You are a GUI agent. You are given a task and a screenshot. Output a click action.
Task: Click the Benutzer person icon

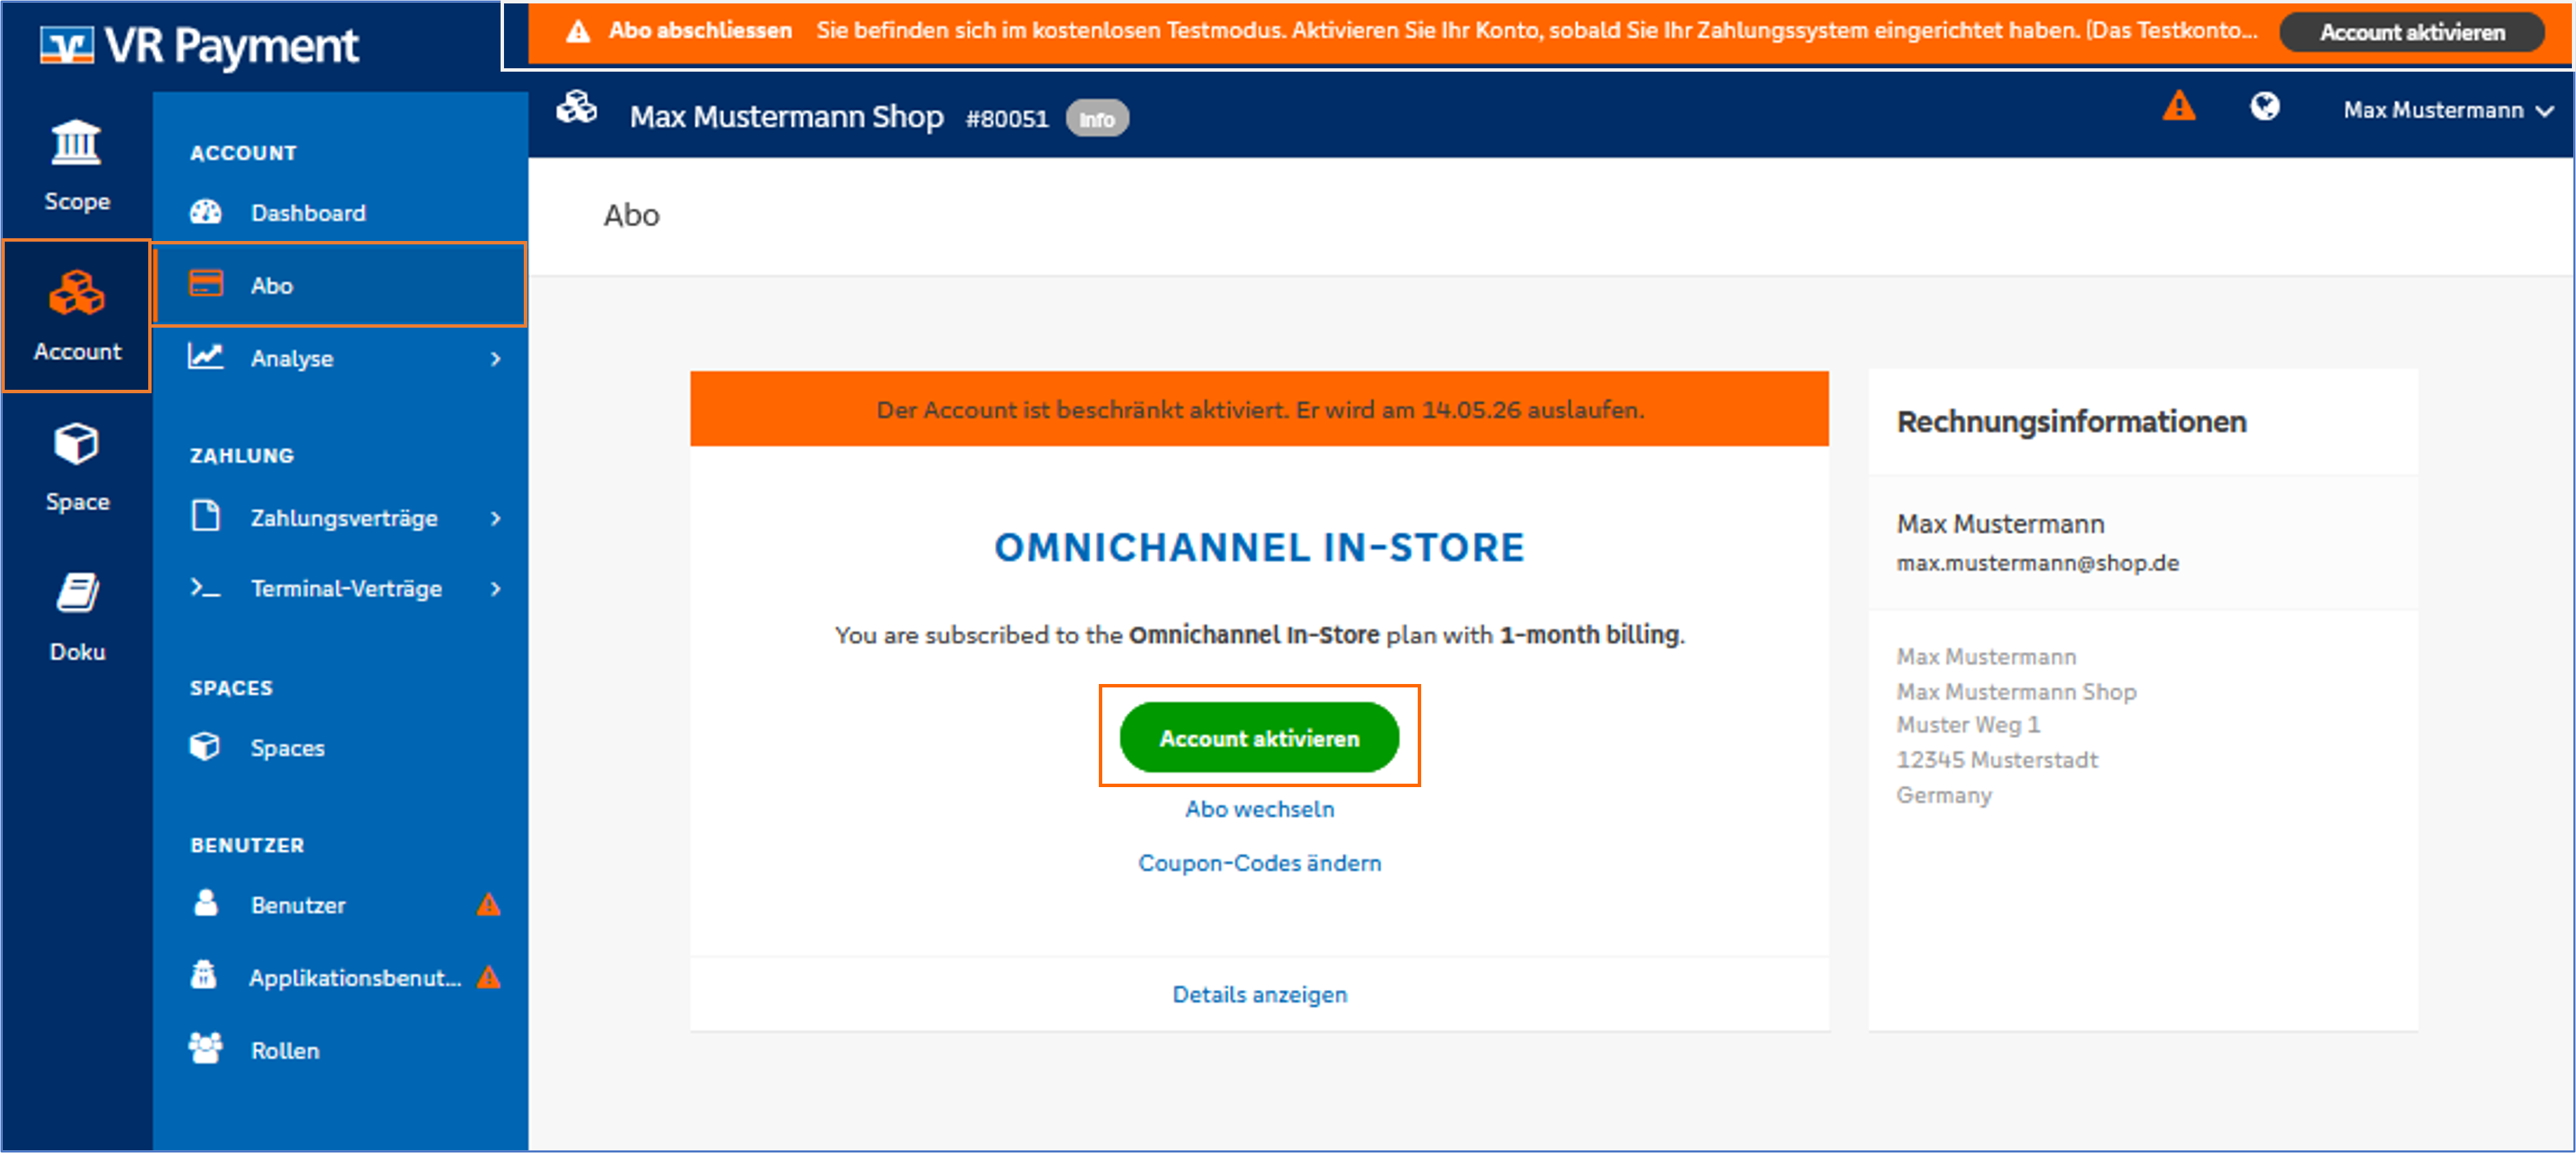coord(206,903)
